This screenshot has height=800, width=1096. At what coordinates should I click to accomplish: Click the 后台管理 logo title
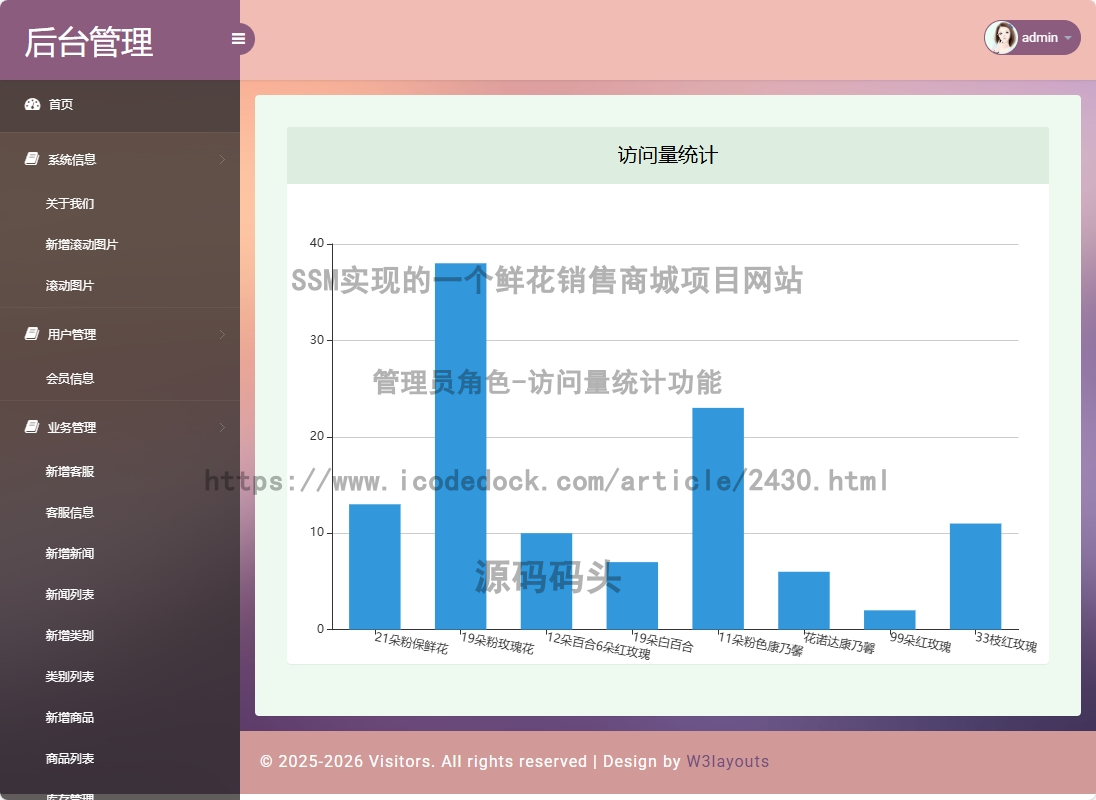click(x=89, y=41)
